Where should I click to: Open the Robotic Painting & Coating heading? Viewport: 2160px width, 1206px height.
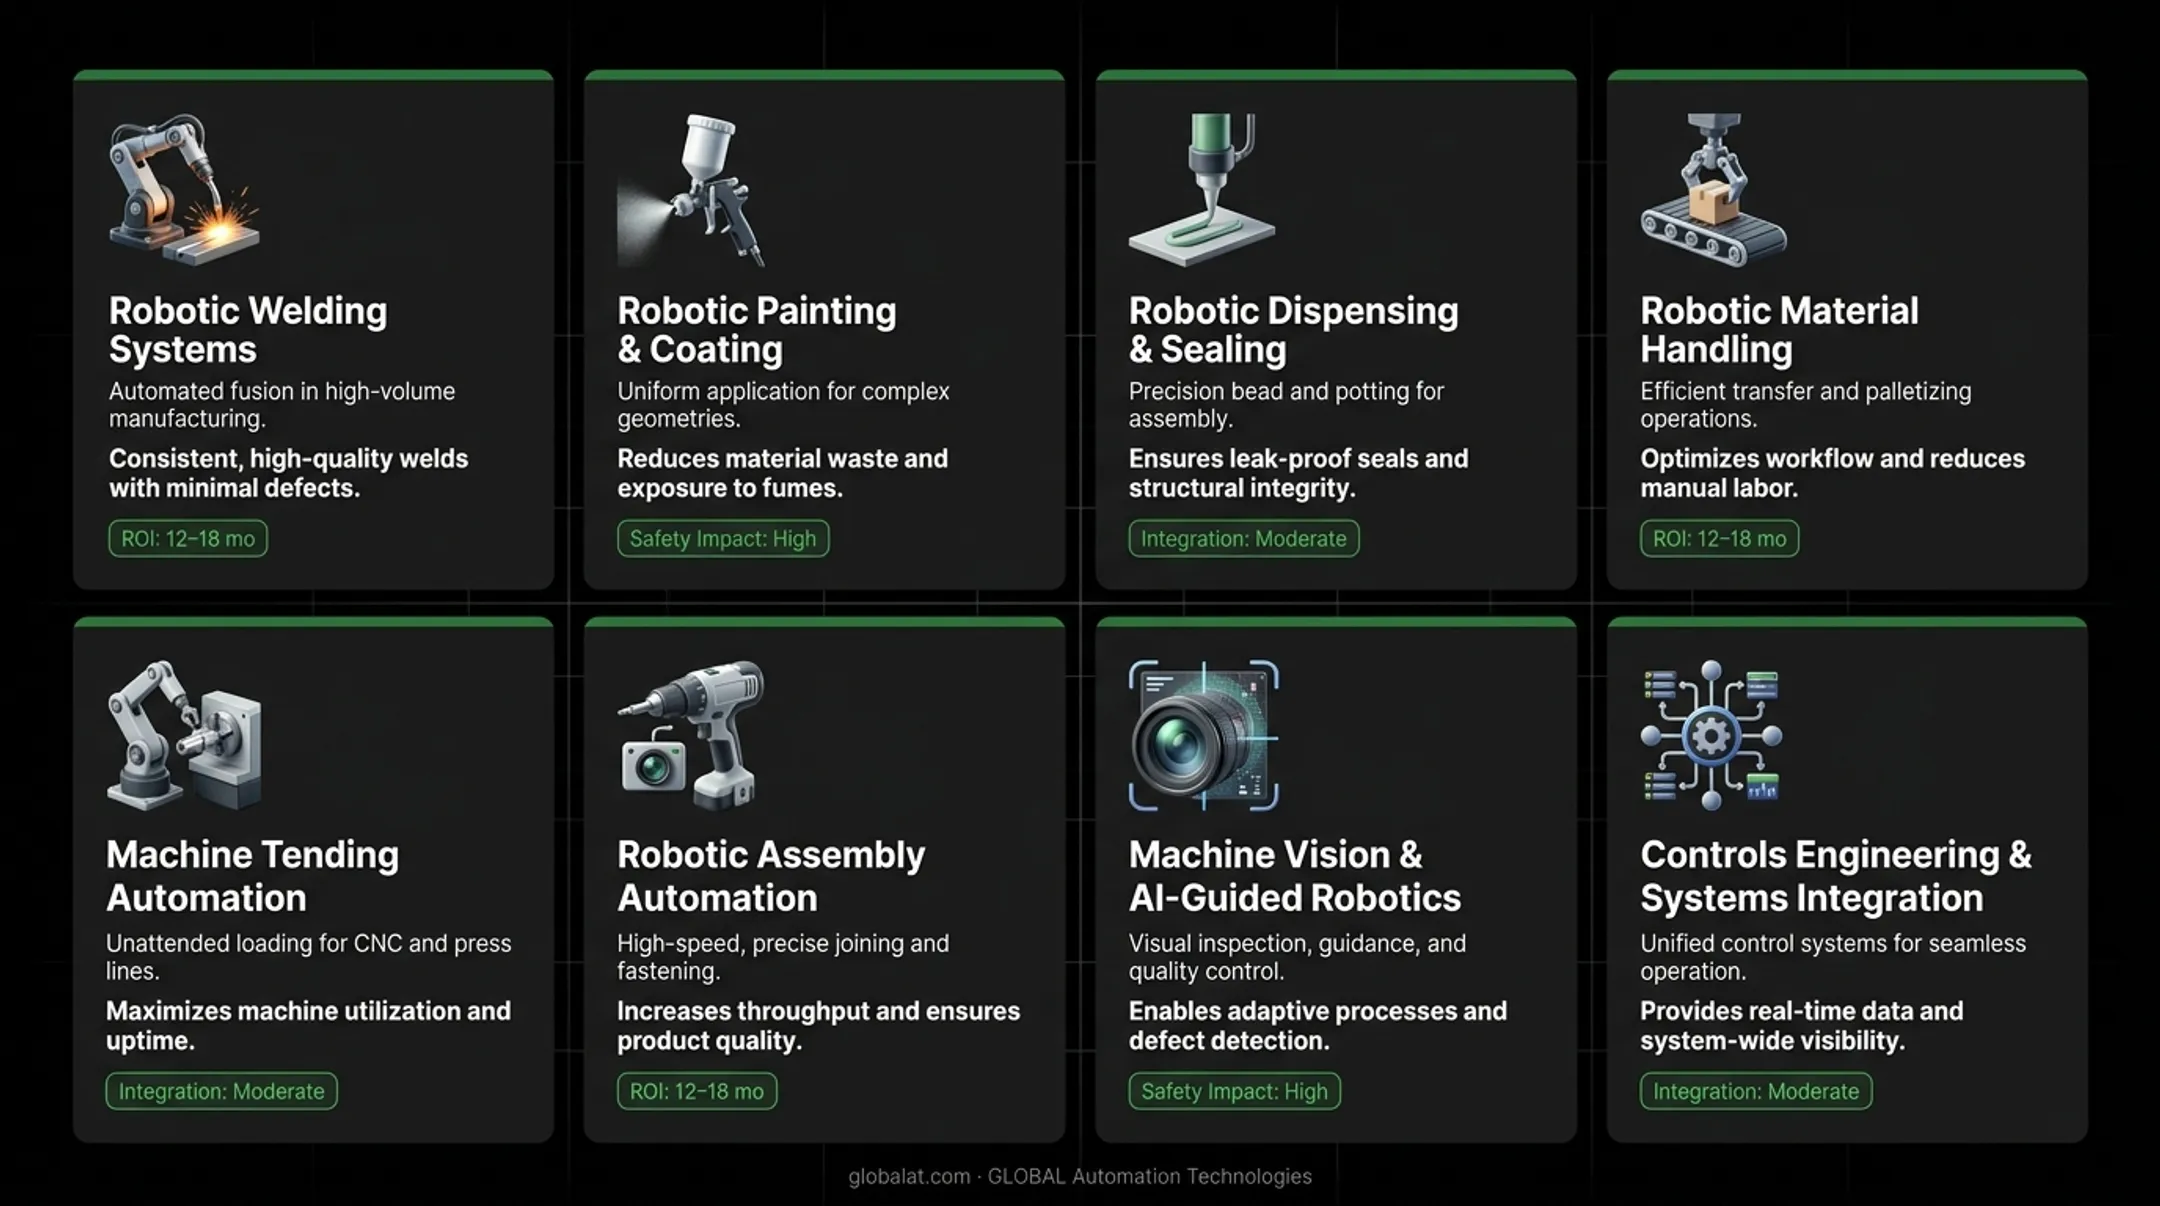point(757,330)
